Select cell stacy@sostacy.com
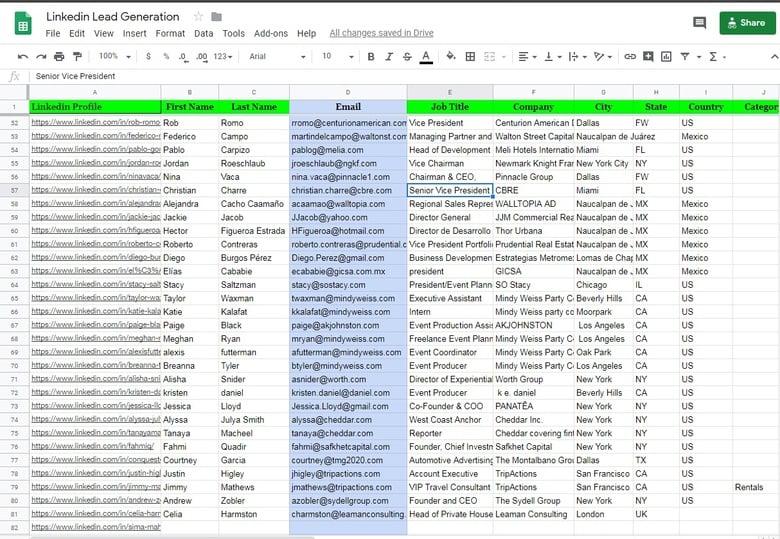 (x=348, y=285)
